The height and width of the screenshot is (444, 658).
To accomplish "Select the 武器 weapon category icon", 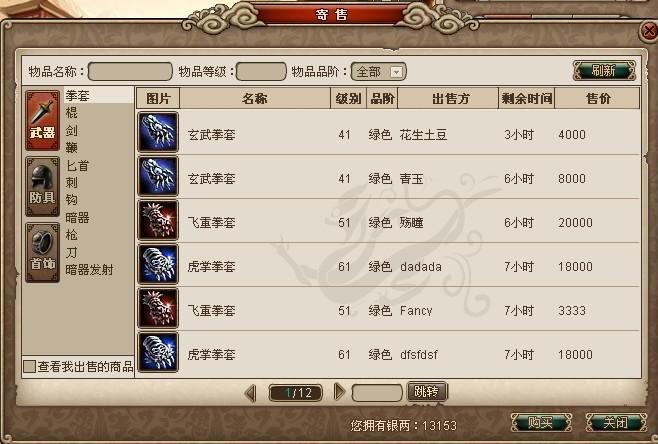I will 42,120.
